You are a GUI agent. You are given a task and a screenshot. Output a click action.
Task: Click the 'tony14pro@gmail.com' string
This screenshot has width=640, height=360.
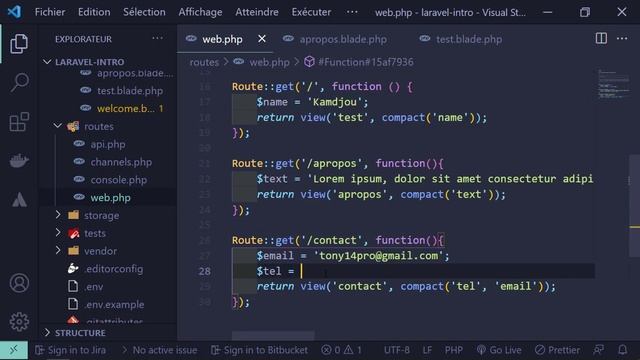378,256
